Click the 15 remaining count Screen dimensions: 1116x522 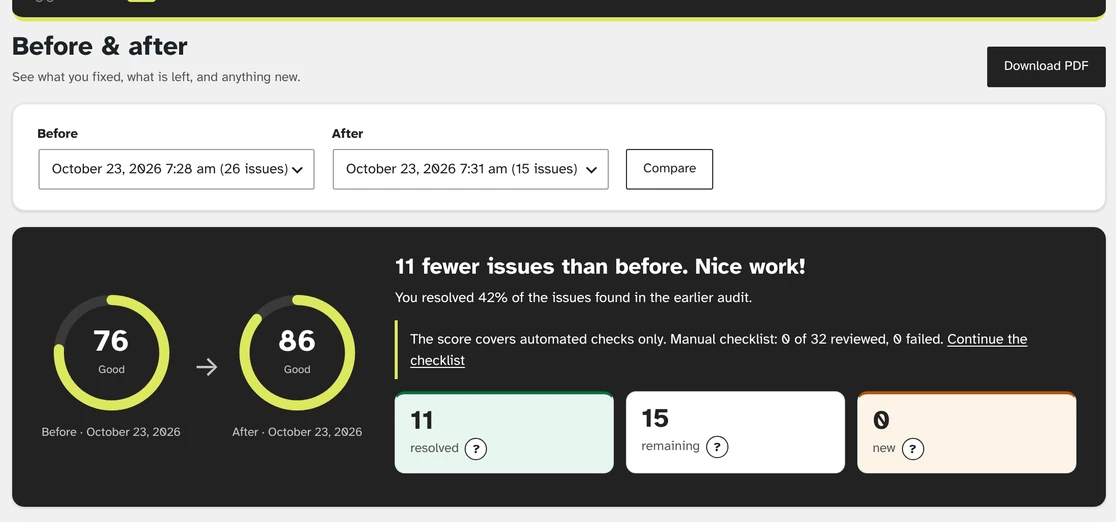[655, 418]
